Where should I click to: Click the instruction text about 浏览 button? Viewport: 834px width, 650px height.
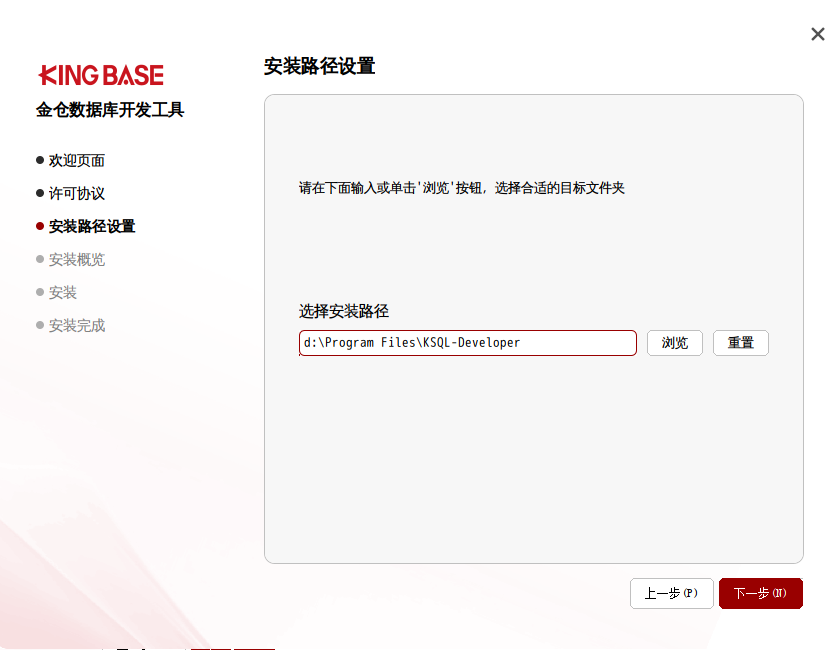(x=461, y=187)
